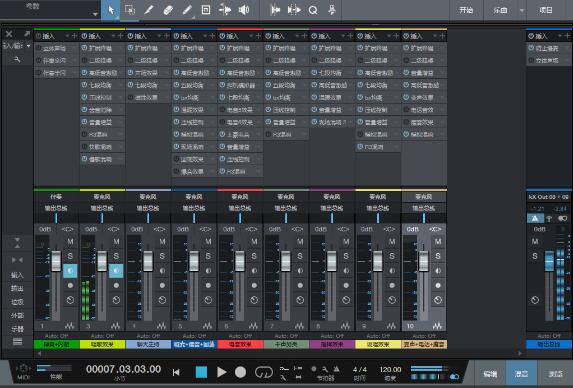The height and width of the screenshot is (388, 573).
Task: Mute channel 10
Action: click(438, 241)
